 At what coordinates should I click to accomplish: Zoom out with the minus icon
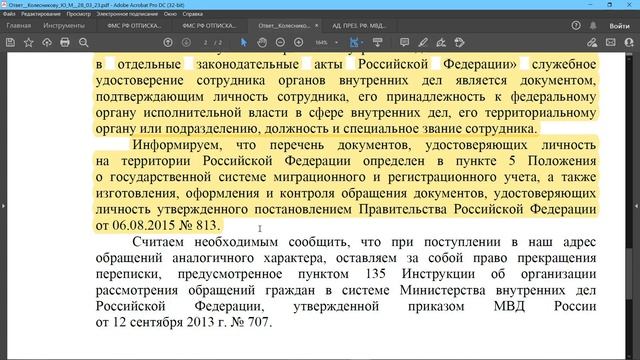[x=280, y=42]
